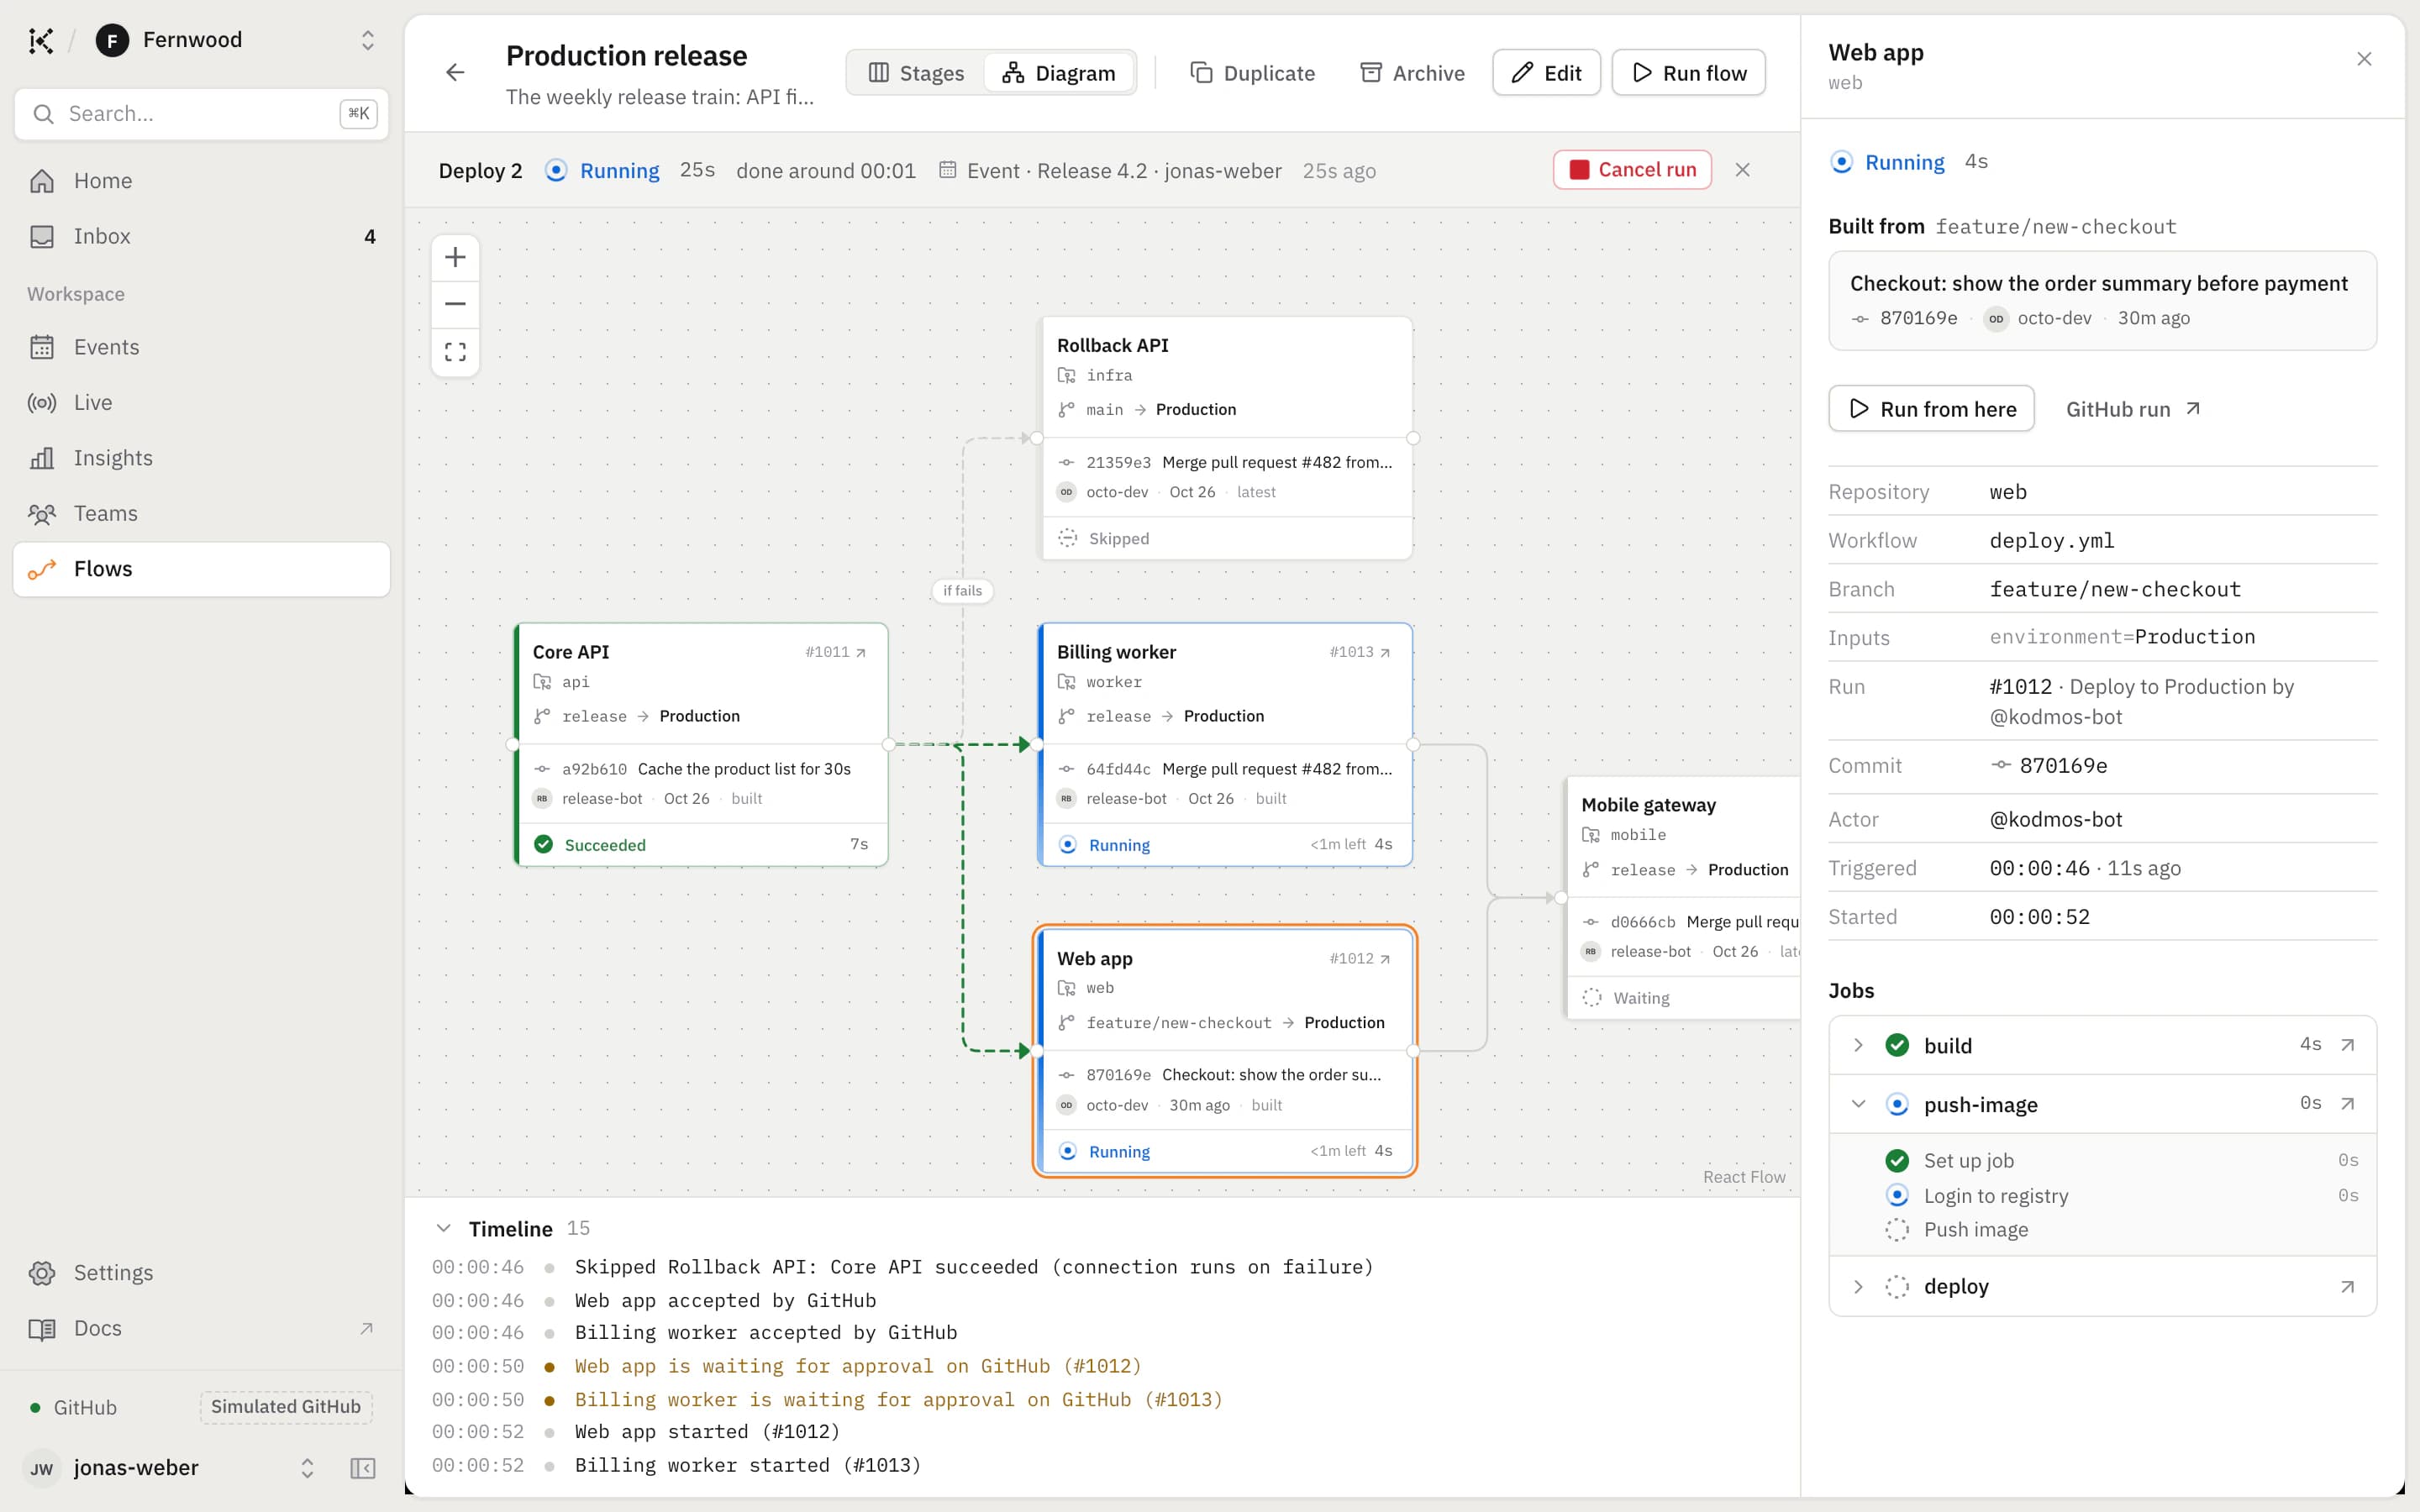Focus the Search field

(x=201, y=114)
